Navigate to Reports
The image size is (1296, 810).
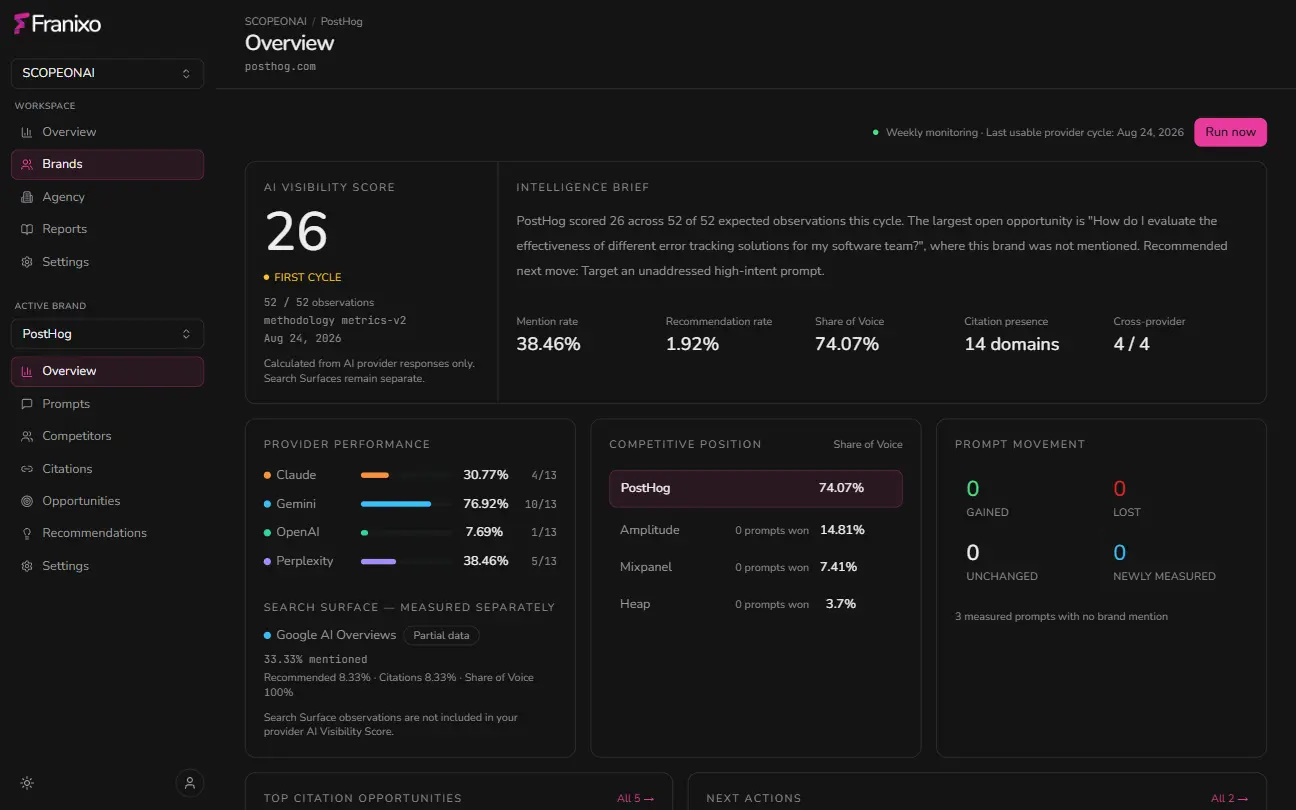107,229
